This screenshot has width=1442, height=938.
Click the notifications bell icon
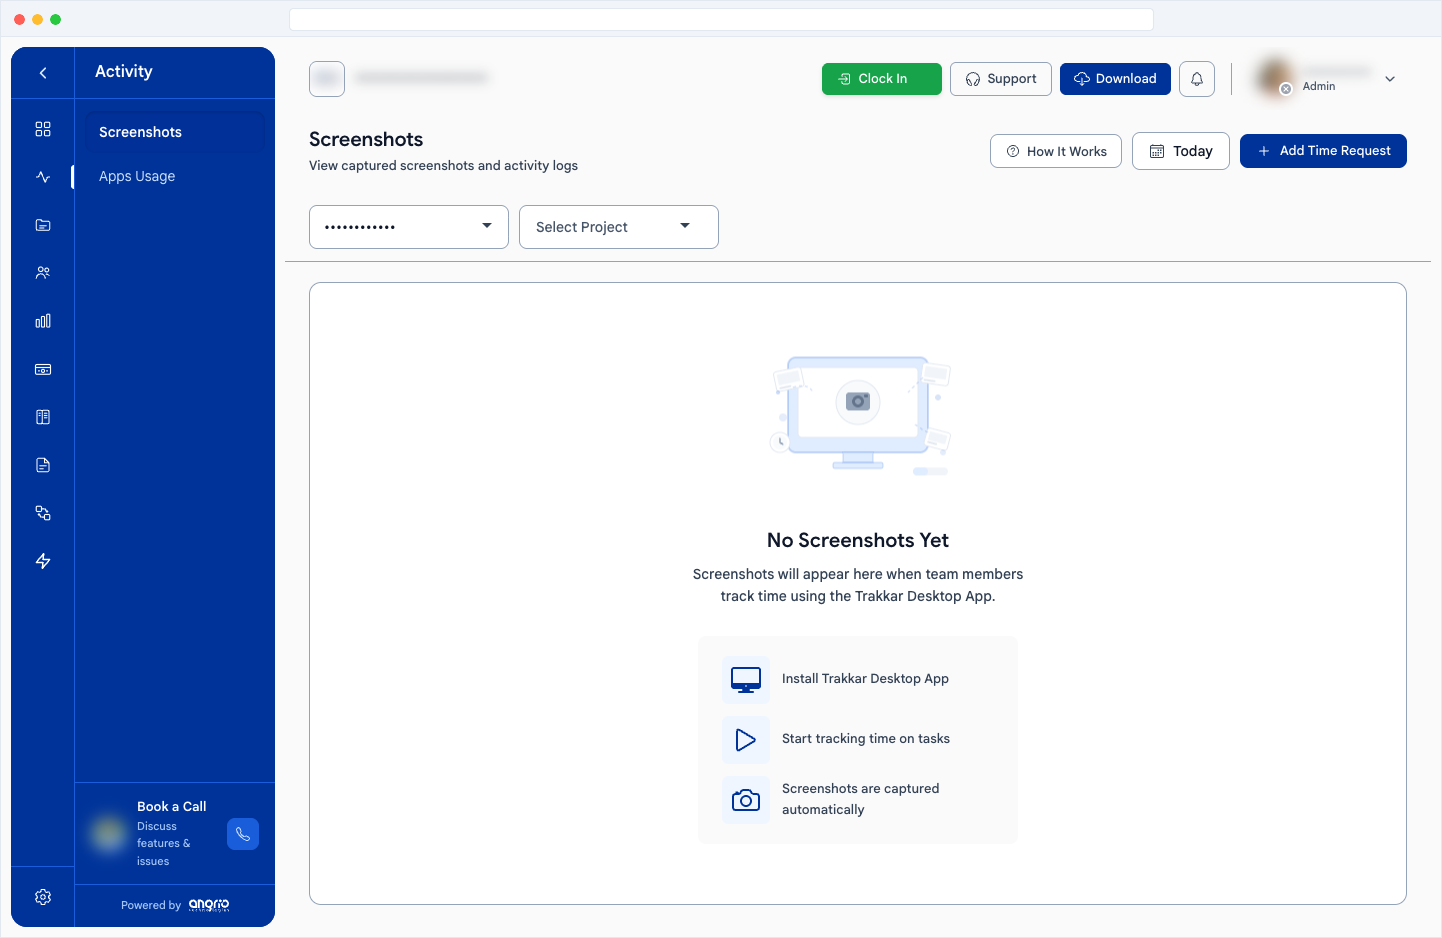point(1197,79)
